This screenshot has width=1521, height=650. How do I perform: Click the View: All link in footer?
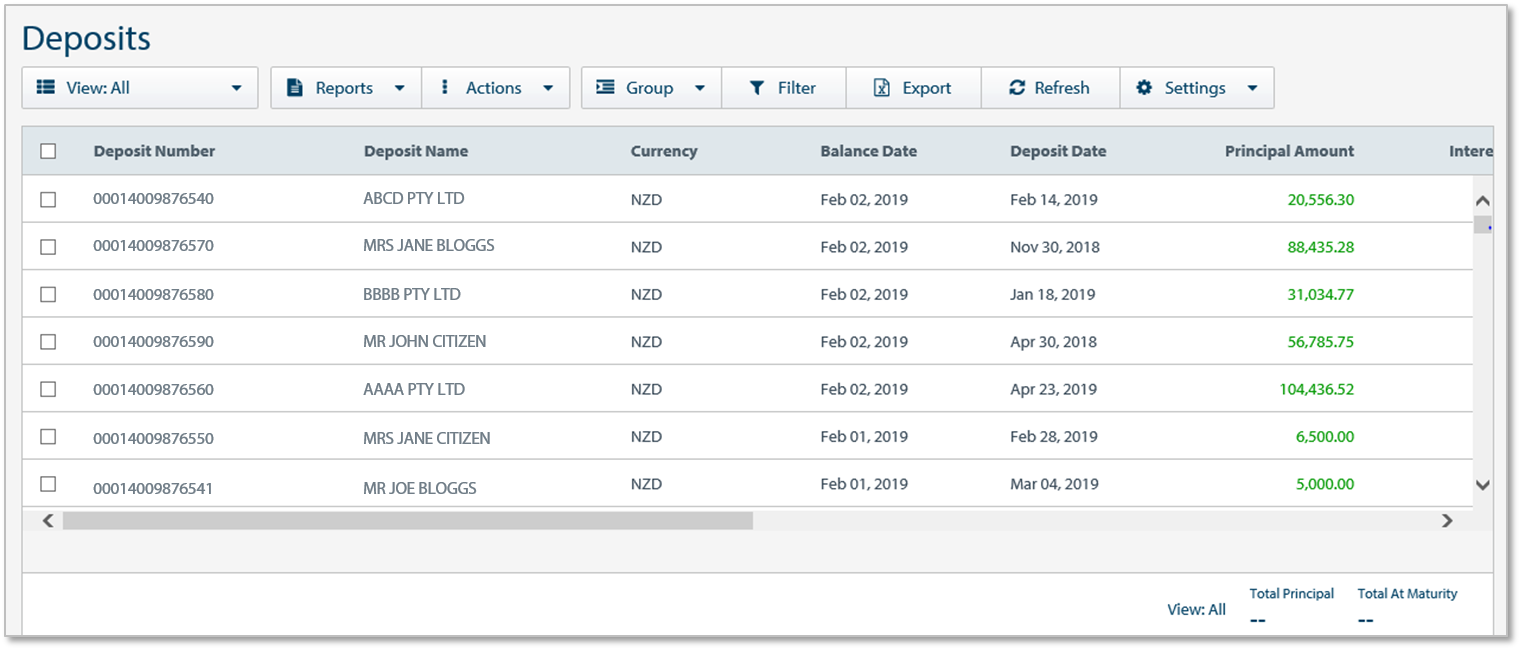tap(1196, 609)
